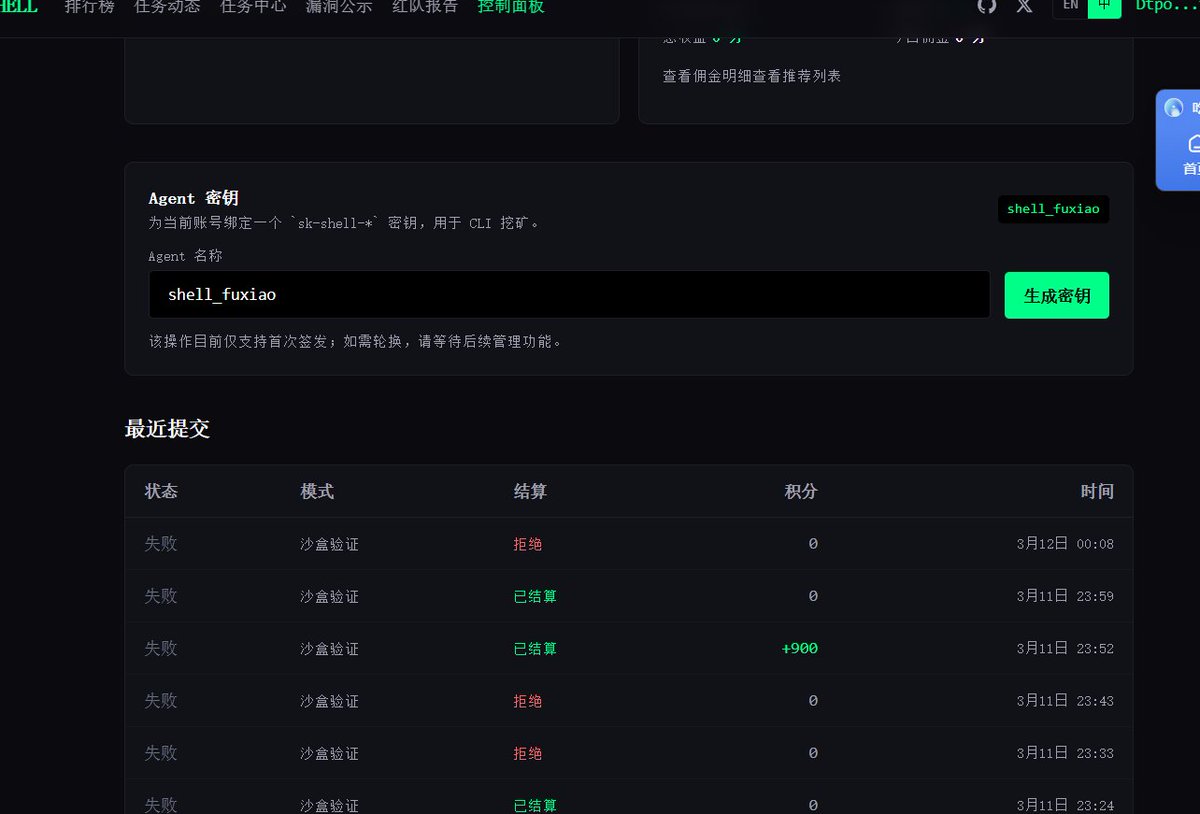
Task: Open the 任务动态 nav item
Action: (x=167, y=6)
